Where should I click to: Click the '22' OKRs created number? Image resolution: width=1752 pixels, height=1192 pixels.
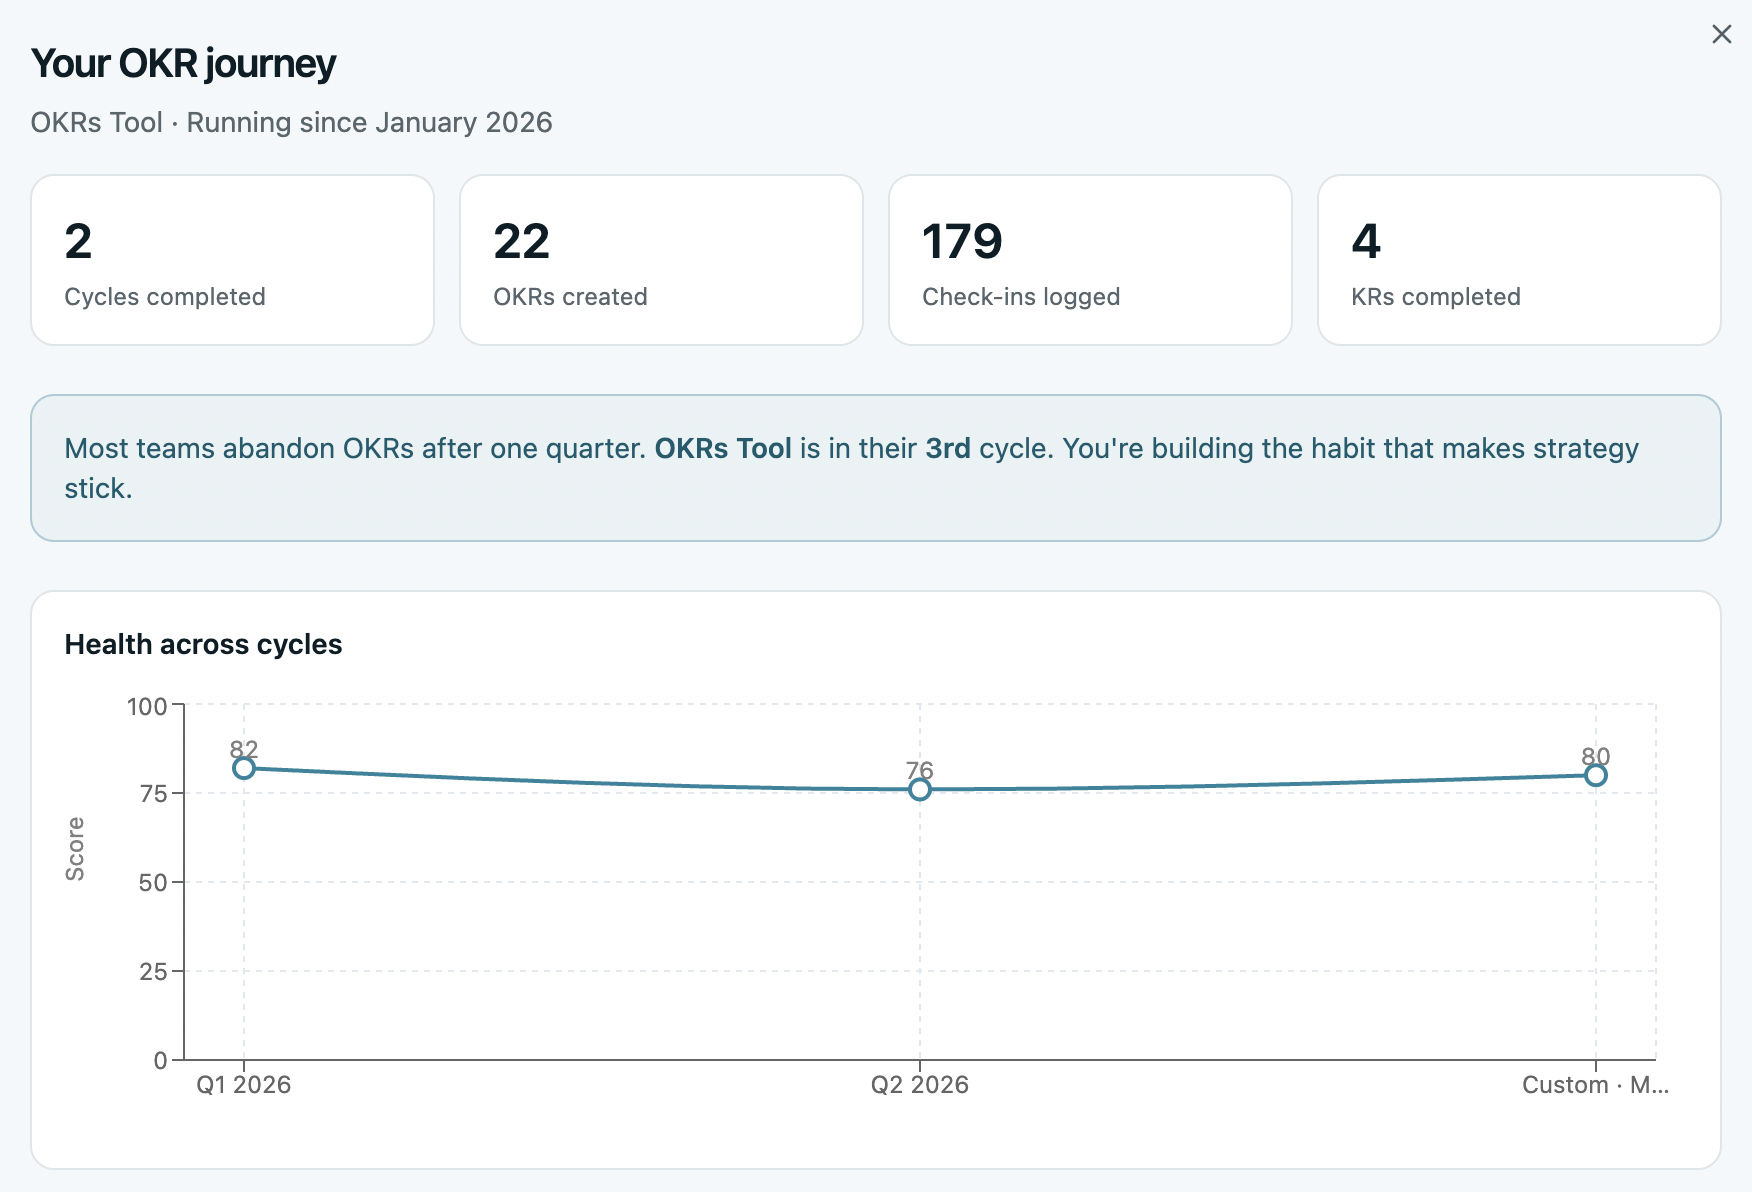[522, 241]
